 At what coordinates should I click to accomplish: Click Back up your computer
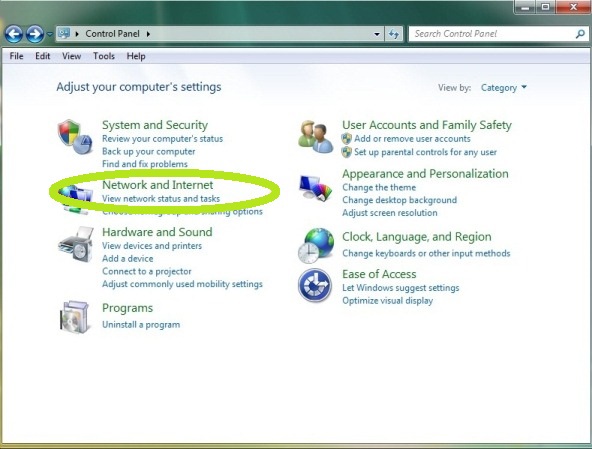click(148, 151)
